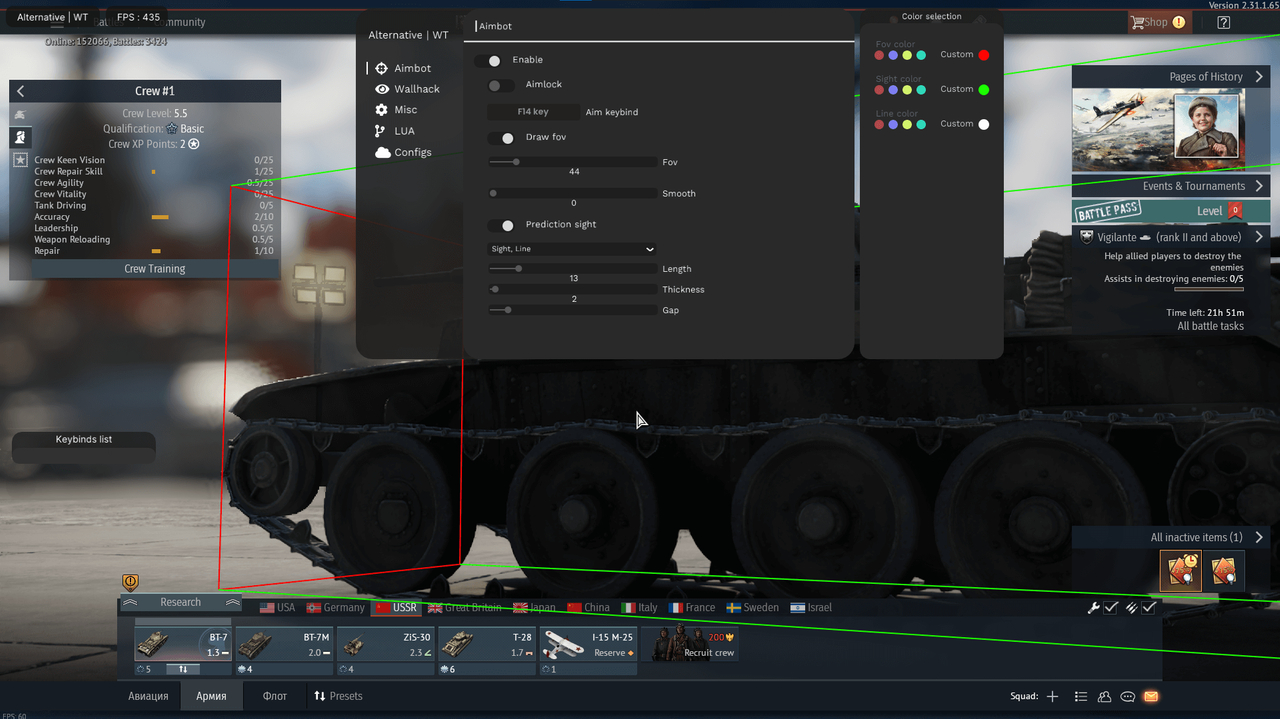The width and height of the screenshot is (1280, 719).
Task: Open the orange mail envelope icon
Action: click(x=1151, y=697)
